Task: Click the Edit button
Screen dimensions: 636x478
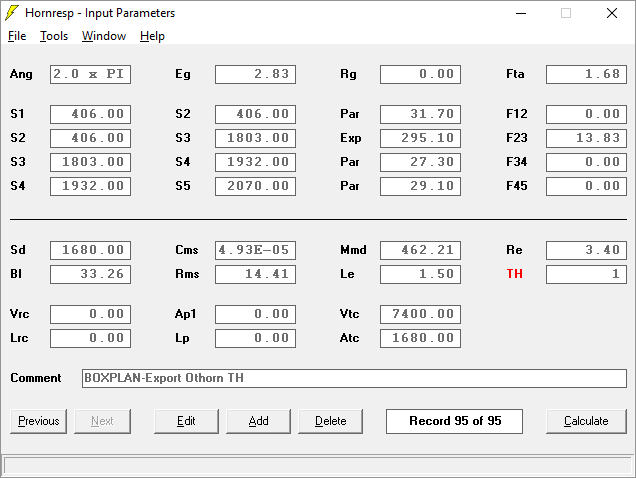Action: point(186,421)
